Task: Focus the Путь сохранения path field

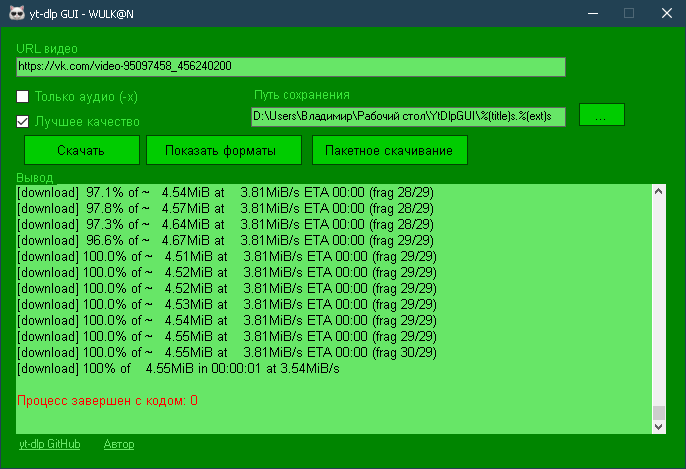Action: click(408, 117)
